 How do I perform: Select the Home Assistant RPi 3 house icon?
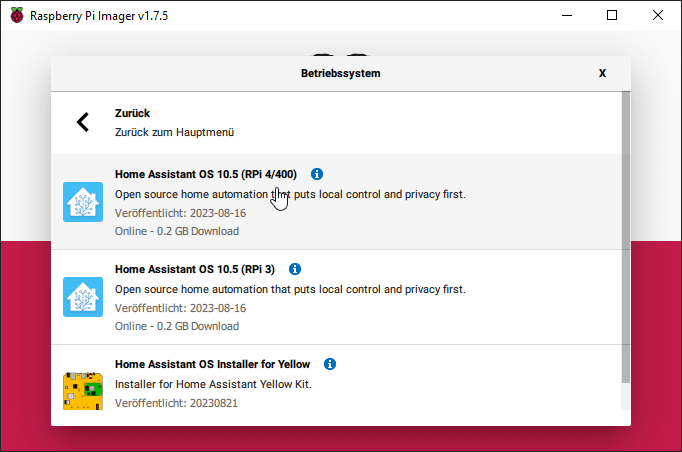tap(82, 297)
